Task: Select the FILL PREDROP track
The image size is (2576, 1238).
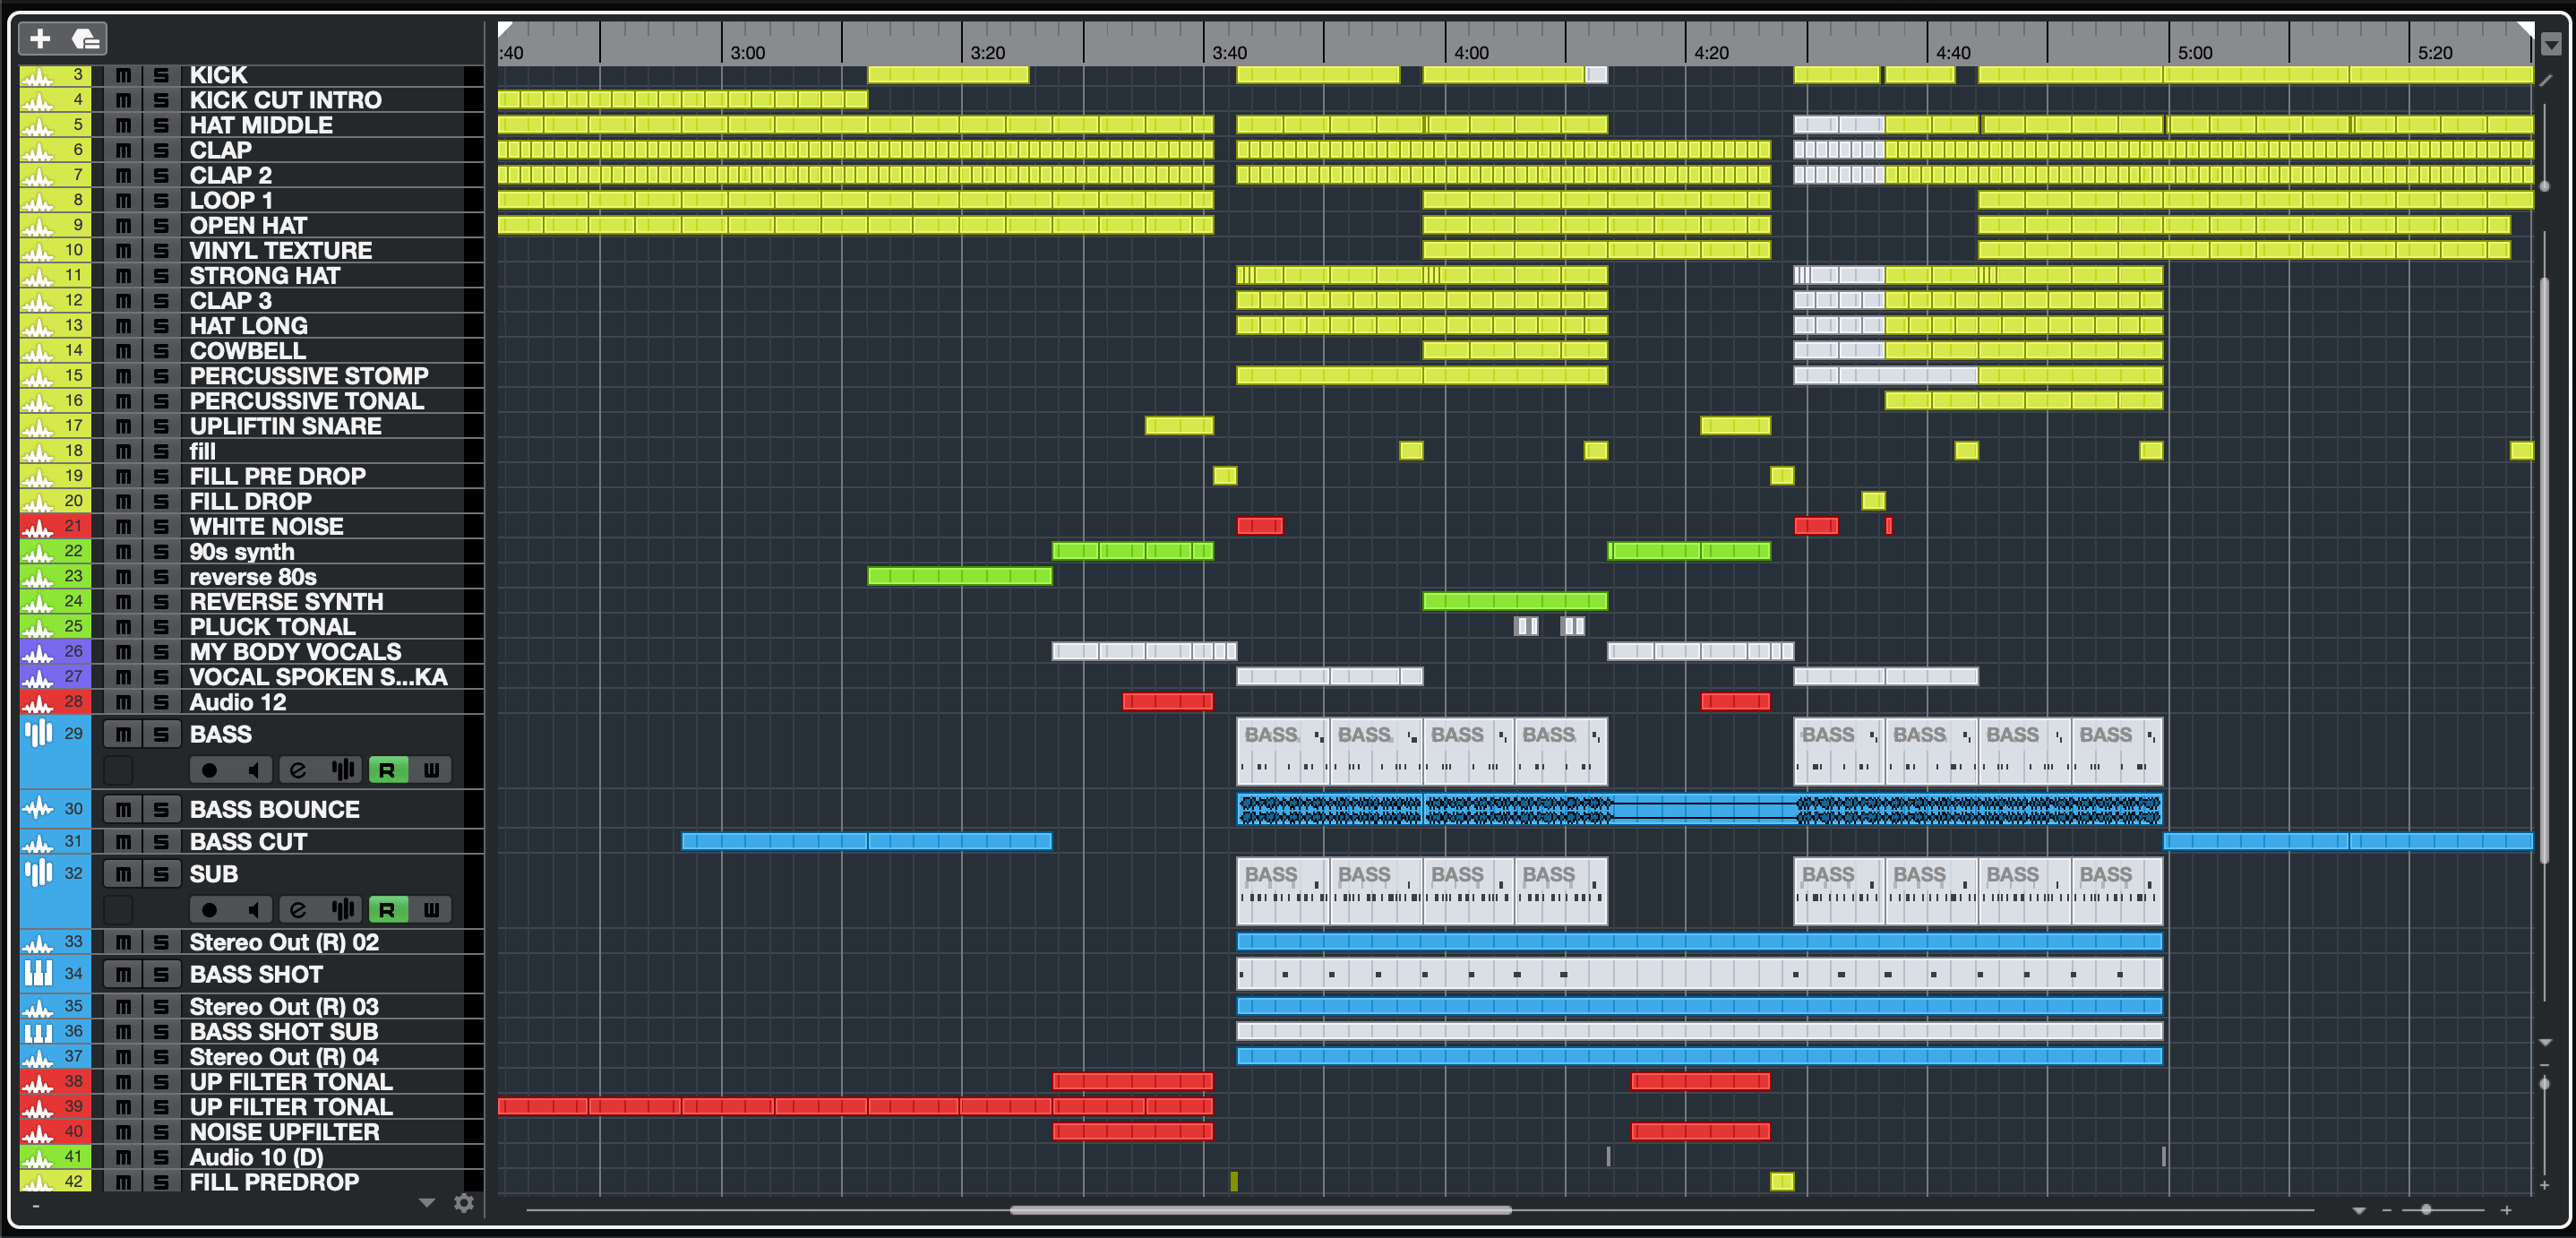Action: tap(274, 1182)
